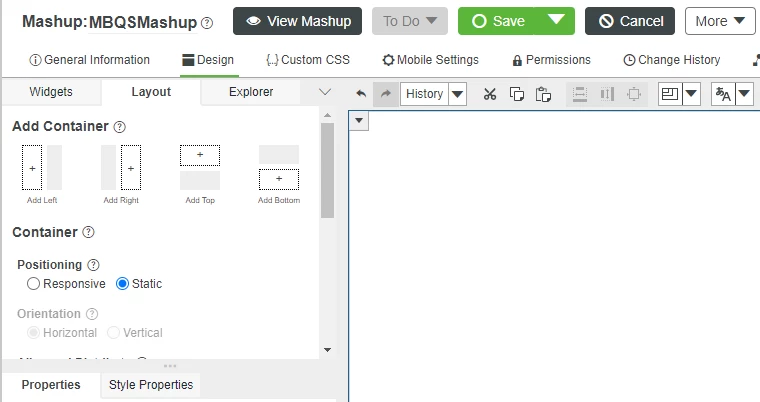Switch to the Explorer panel tab

pos(251,92)
